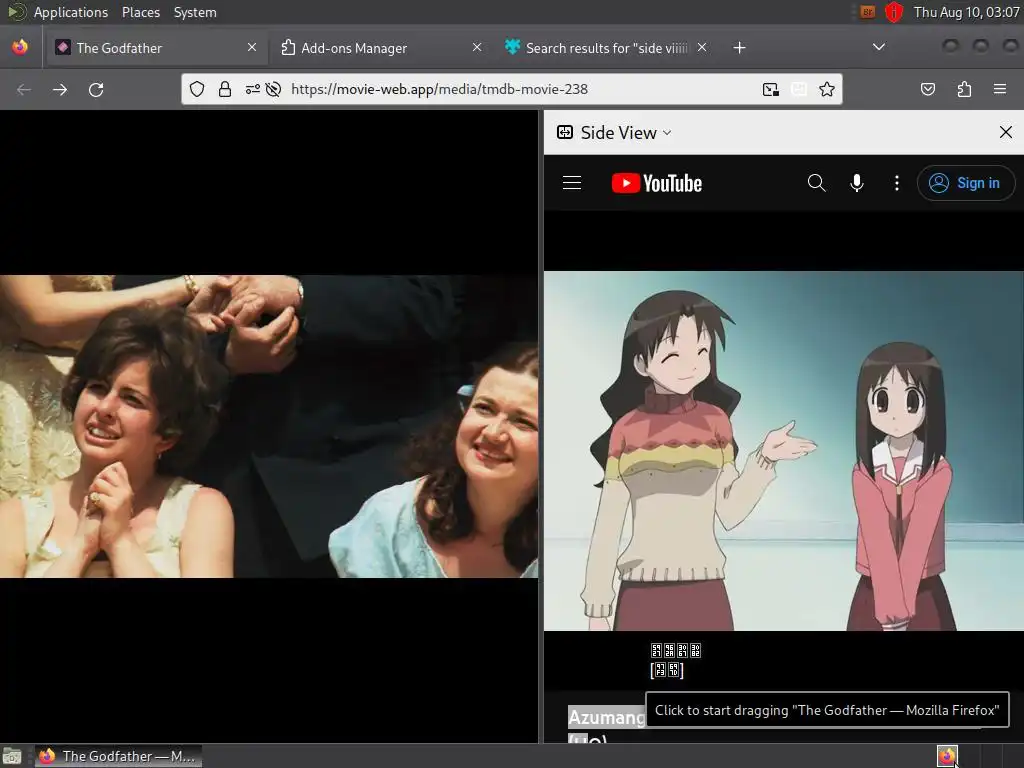Open the extensions puzzle icon
This screenshot has width=1024, height=768.
click(x=964, y=89)
